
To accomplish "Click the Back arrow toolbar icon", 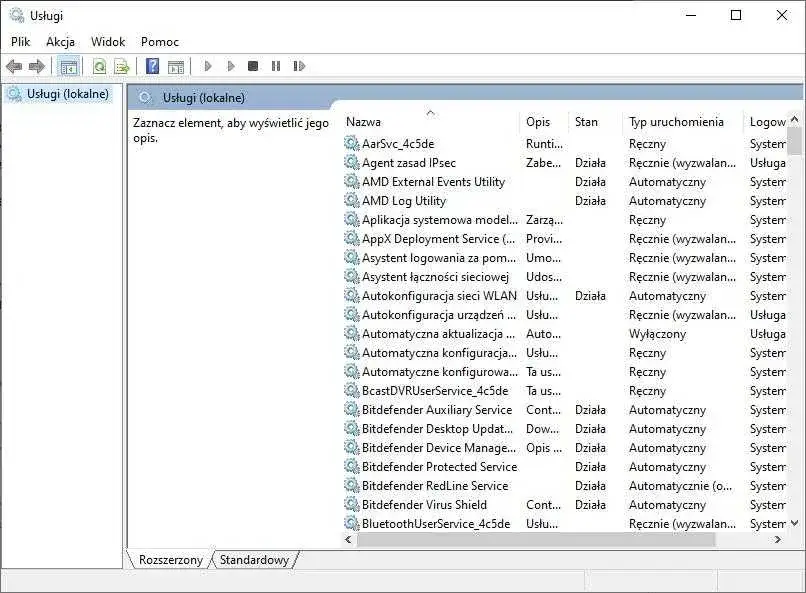I will (14, 66).
